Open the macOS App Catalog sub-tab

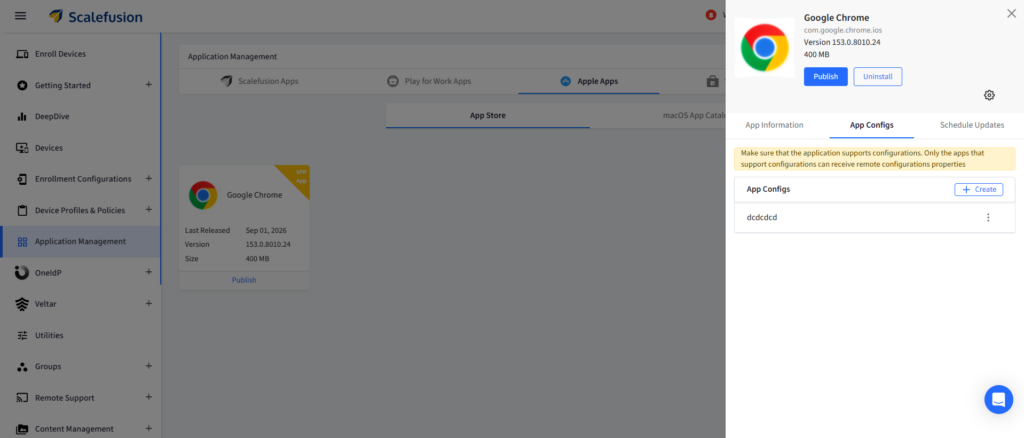(694, 116)
